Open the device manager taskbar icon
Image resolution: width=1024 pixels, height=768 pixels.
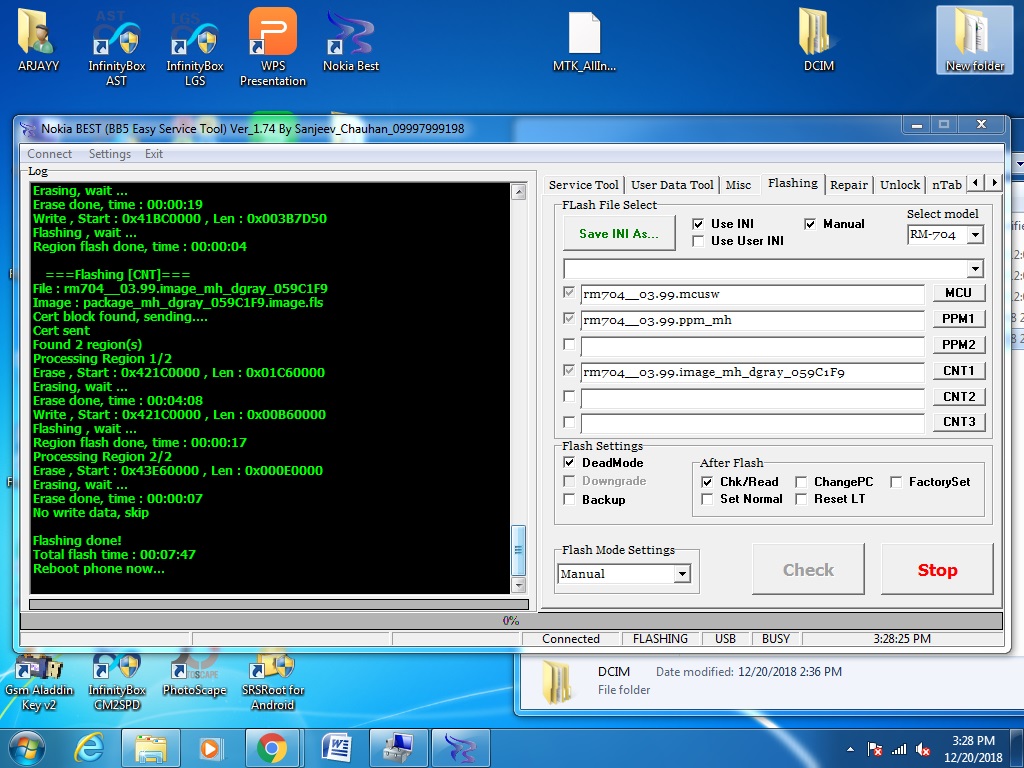[398, 748]
